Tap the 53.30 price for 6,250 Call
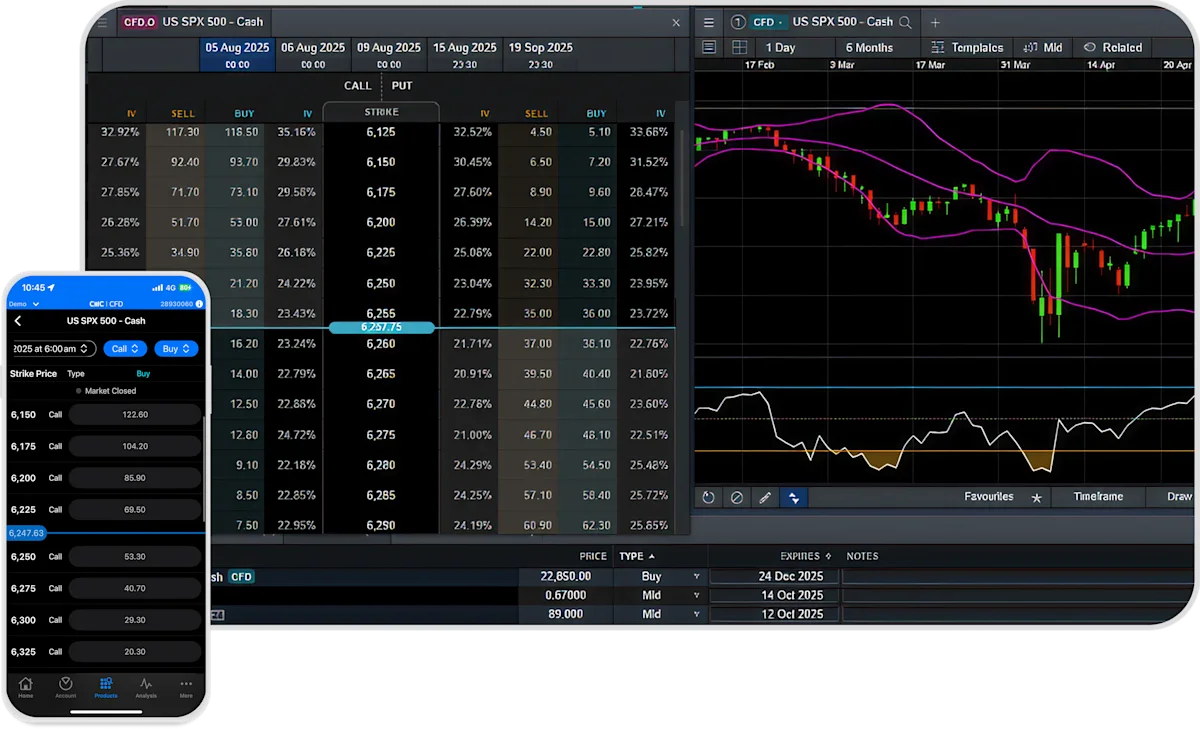 click(135, 557)
